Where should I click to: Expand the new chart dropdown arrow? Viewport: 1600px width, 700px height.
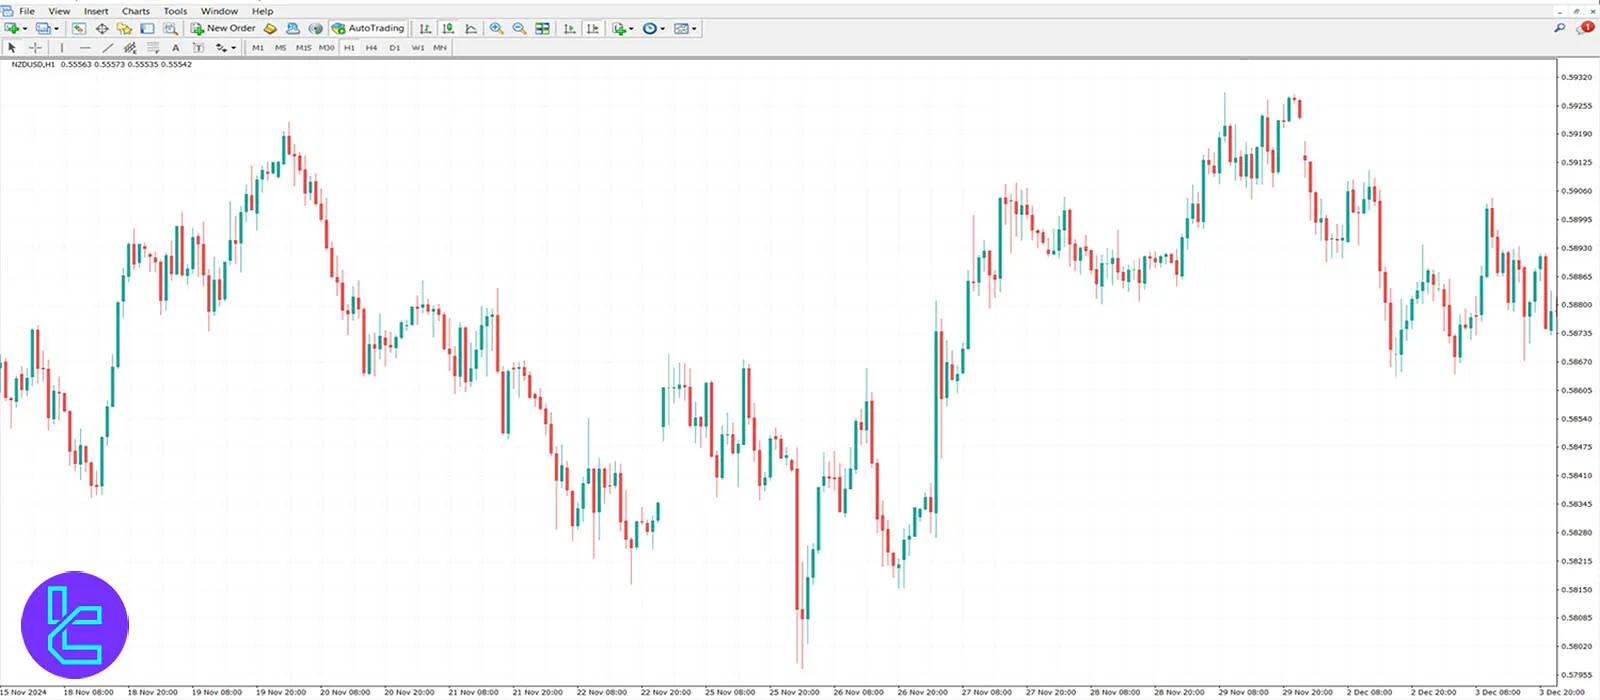pos(24,29)
